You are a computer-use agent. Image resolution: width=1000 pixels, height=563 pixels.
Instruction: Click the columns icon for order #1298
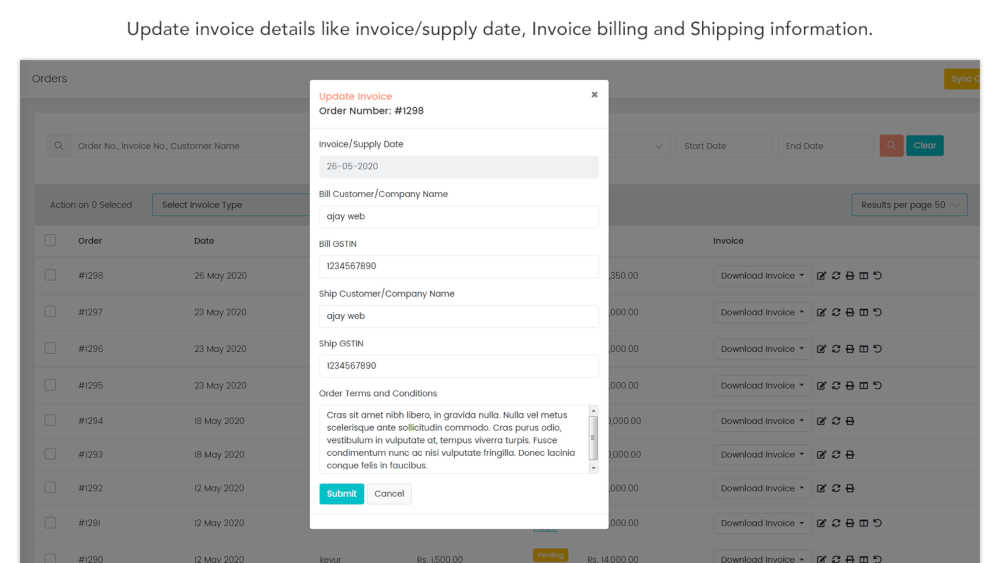point(864,275)
